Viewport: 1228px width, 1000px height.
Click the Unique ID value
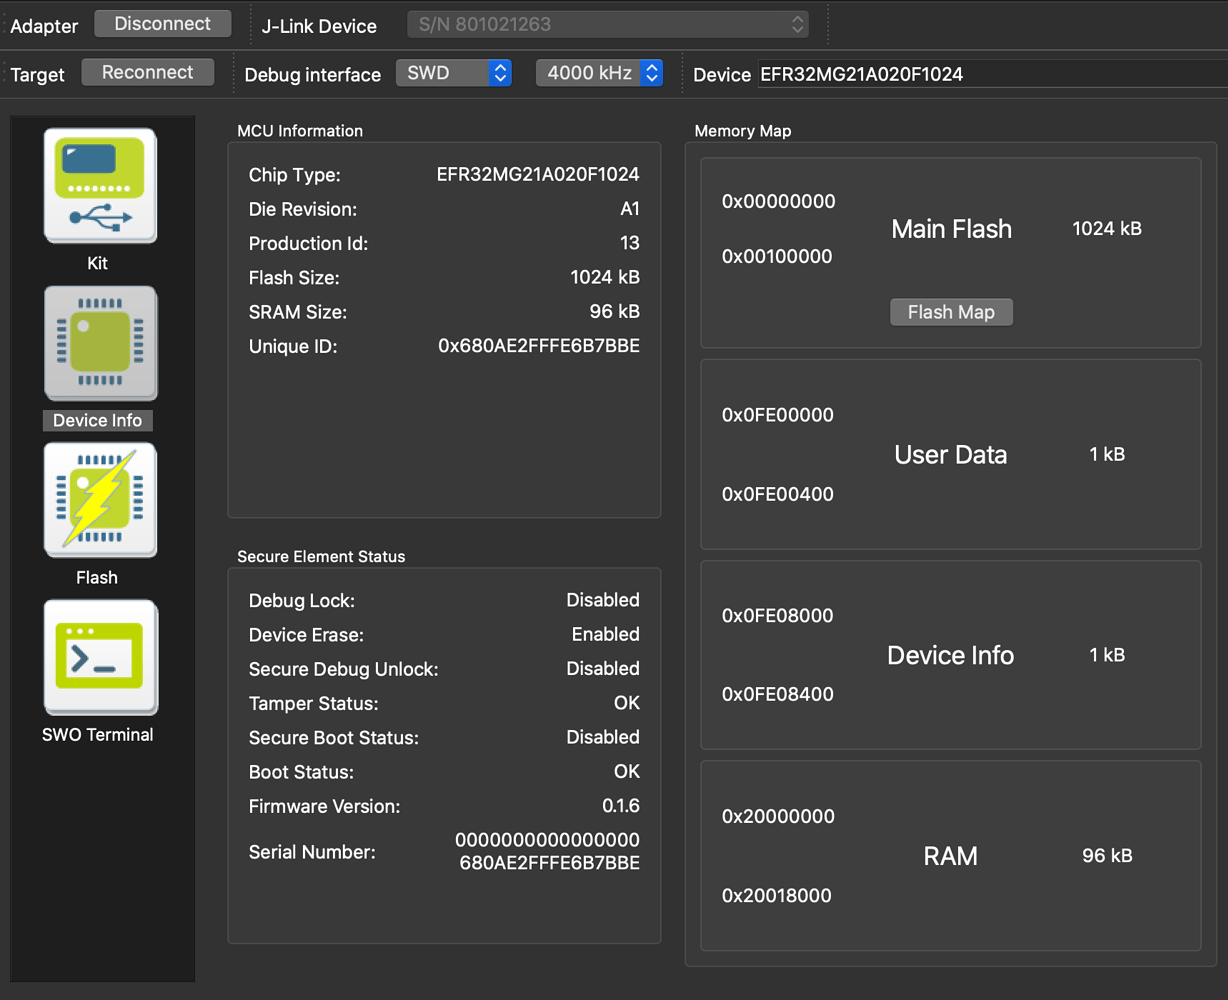pos(538,346)
